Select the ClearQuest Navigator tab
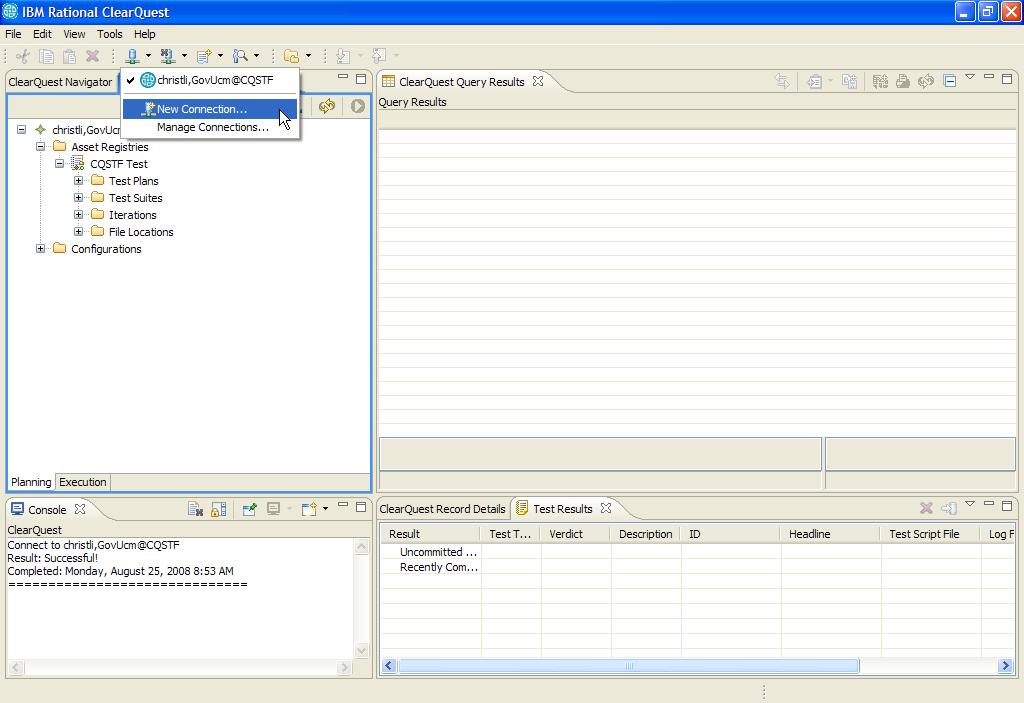Viewport: 1024px width, 703px height. [60, 82]
